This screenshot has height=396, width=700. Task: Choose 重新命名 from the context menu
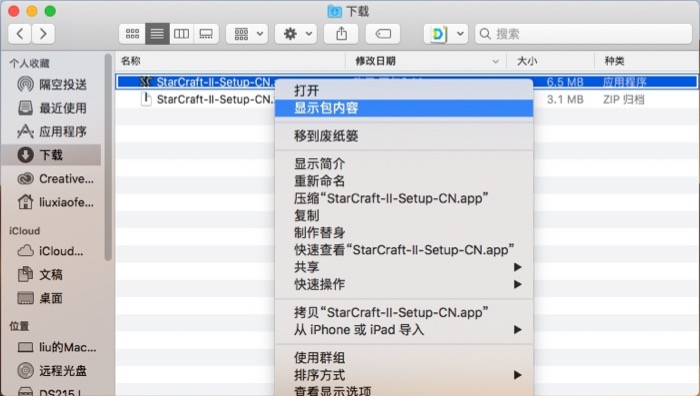coord(404,181)
